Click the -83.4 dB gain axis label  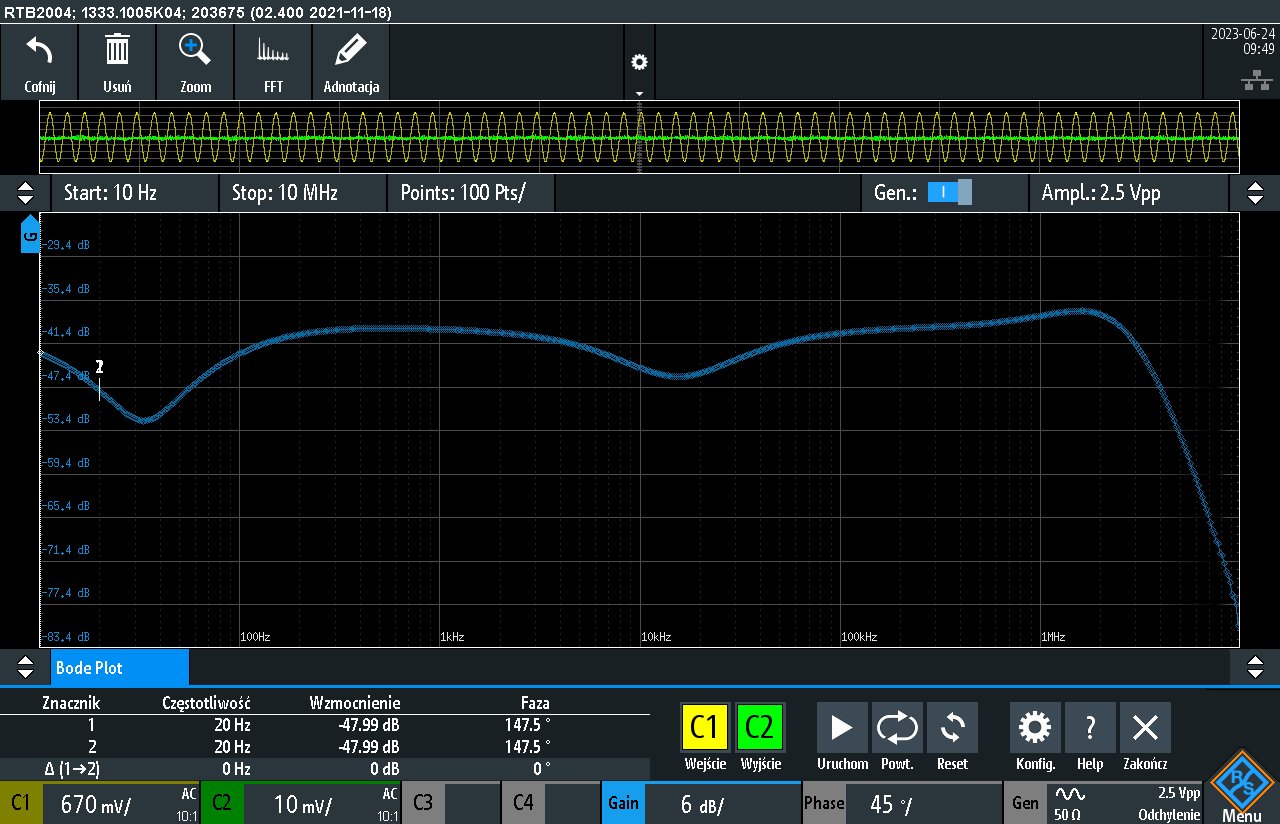pos(66,637)
